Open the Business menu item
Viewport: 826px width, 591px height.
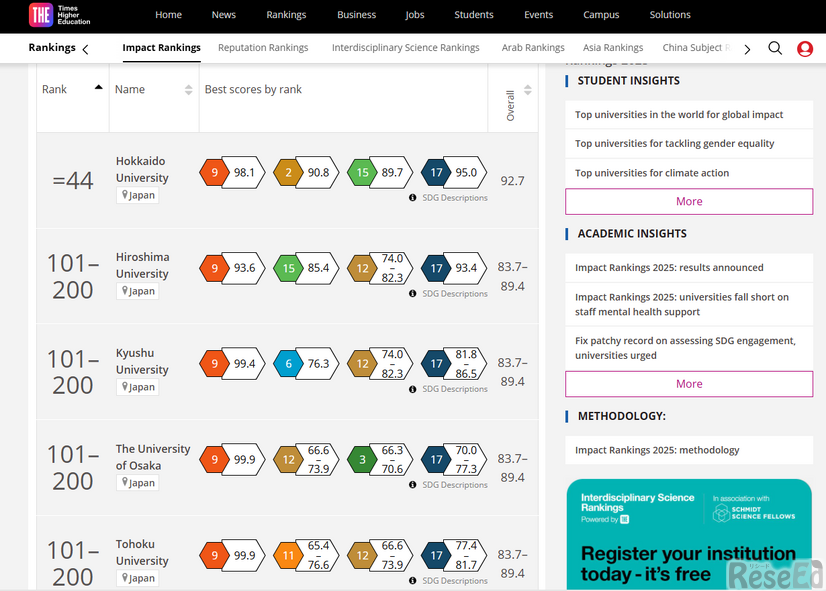click(357, 15)
